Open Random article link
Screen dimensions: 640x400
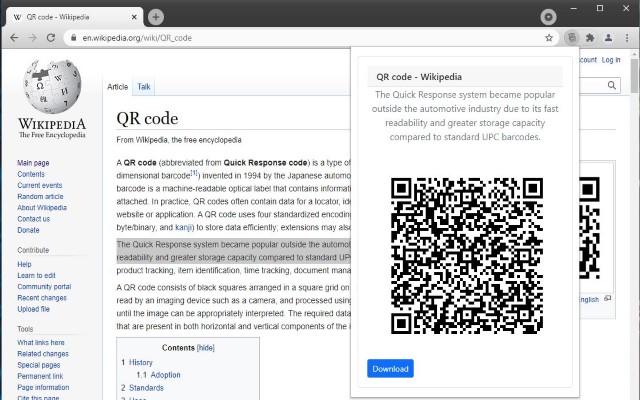coord(40,196)
